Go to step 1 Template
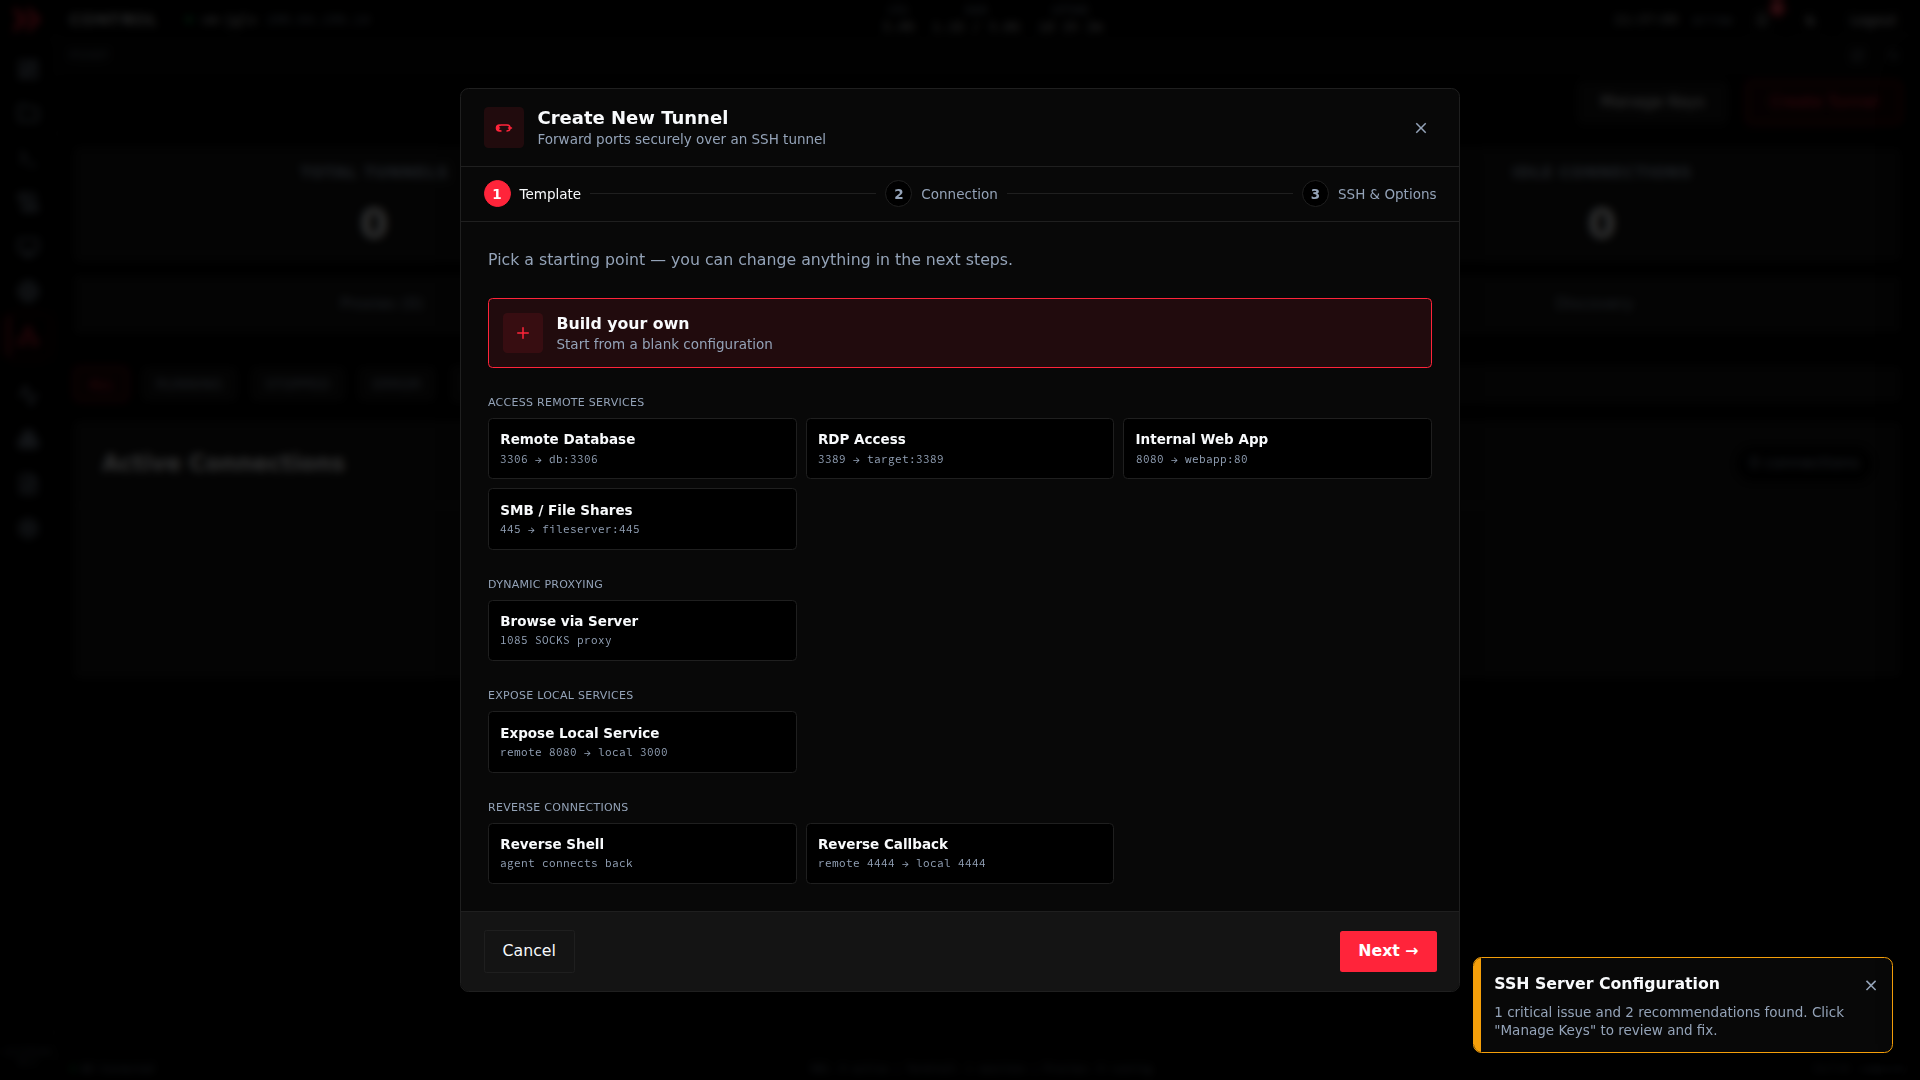 click(x=532, y=194)
